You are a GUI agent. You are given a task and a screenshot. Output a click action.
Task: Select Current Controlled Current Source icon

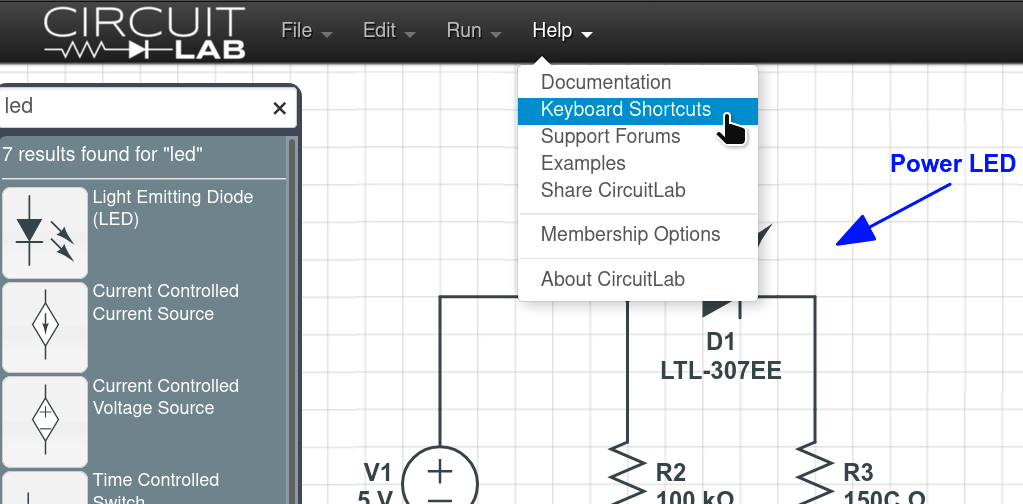coord(44,327)
